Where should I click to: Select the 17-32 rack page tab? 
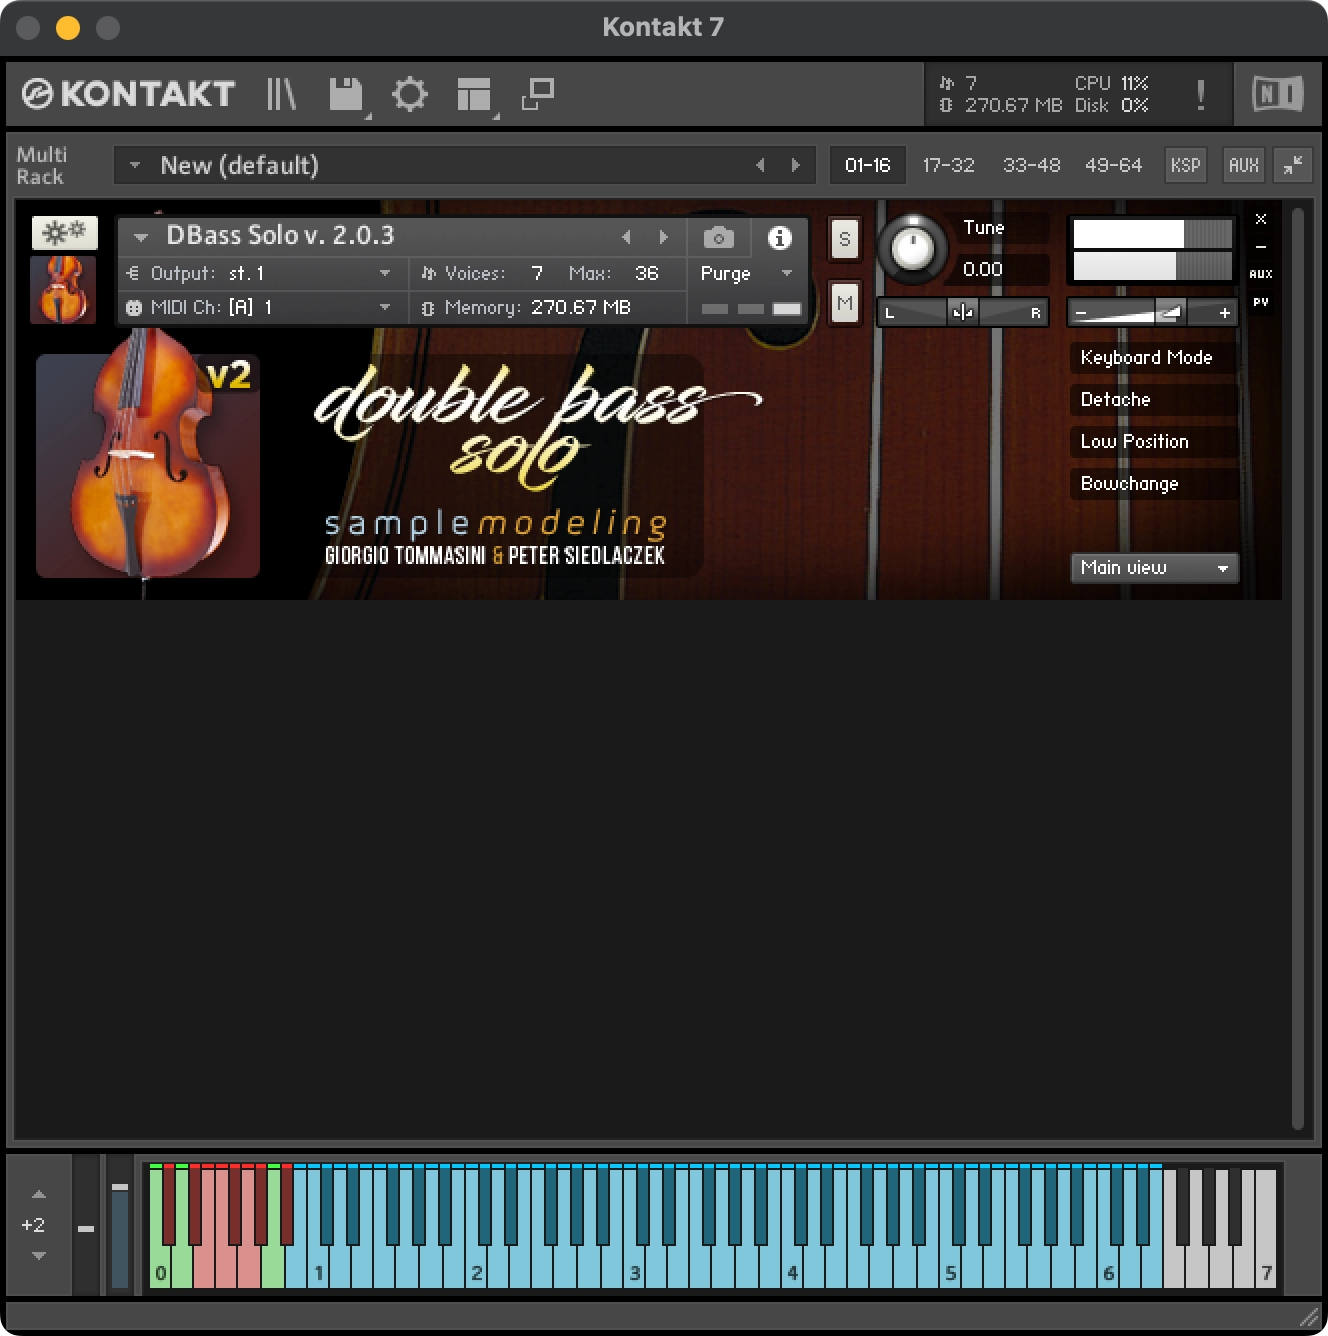pos(948,165)
